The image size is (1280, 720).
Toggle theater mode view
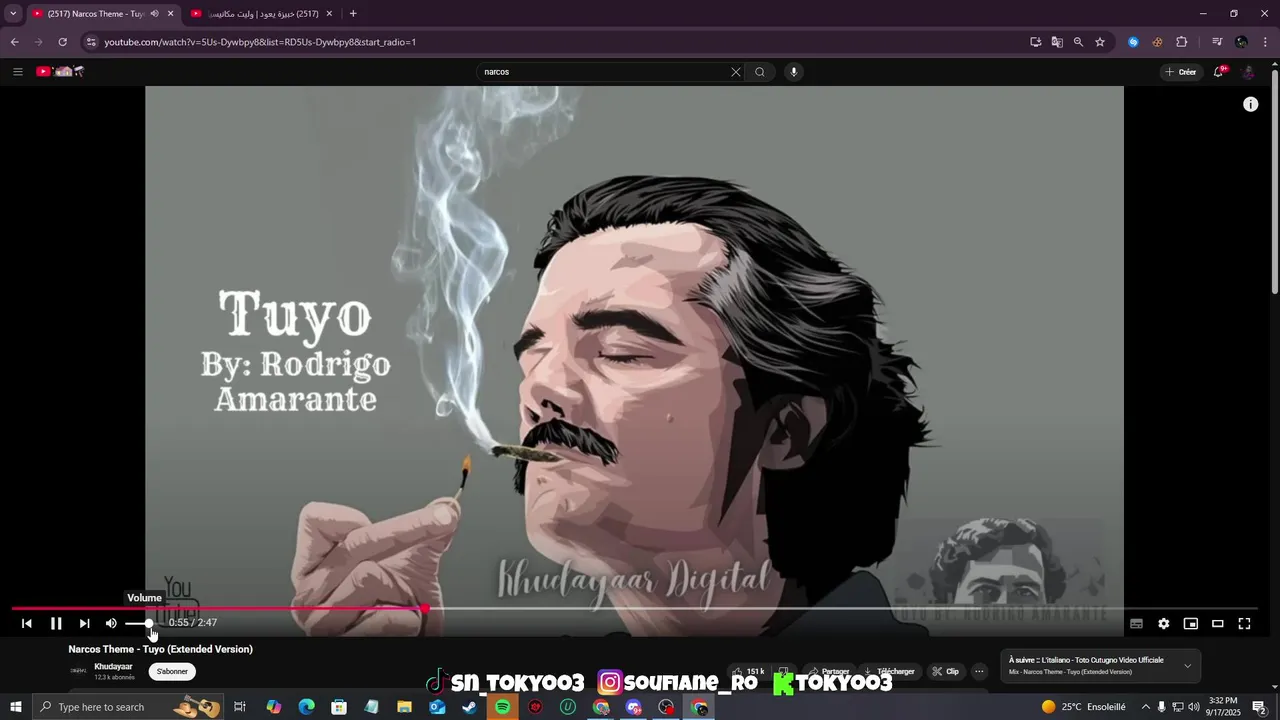point(1217,623)
